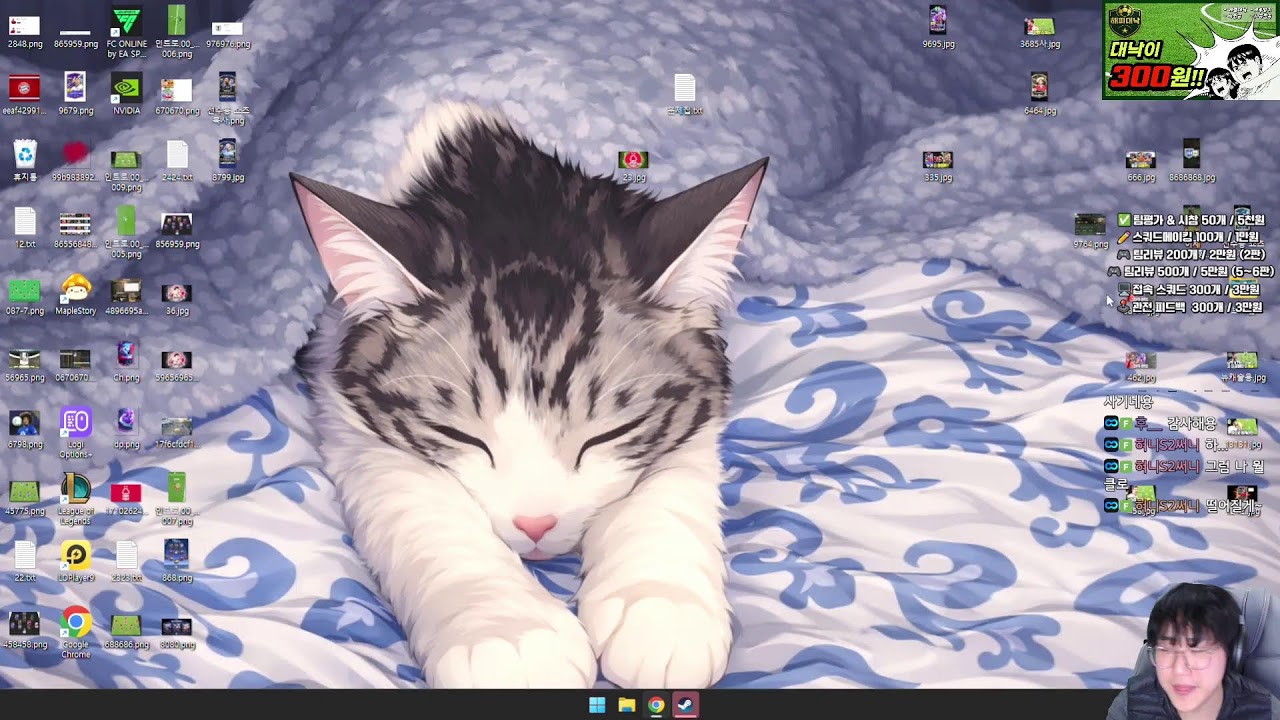Select the Google Chrome desktop shortcut
1280x720 pixels.
click(x=75, y=625)
